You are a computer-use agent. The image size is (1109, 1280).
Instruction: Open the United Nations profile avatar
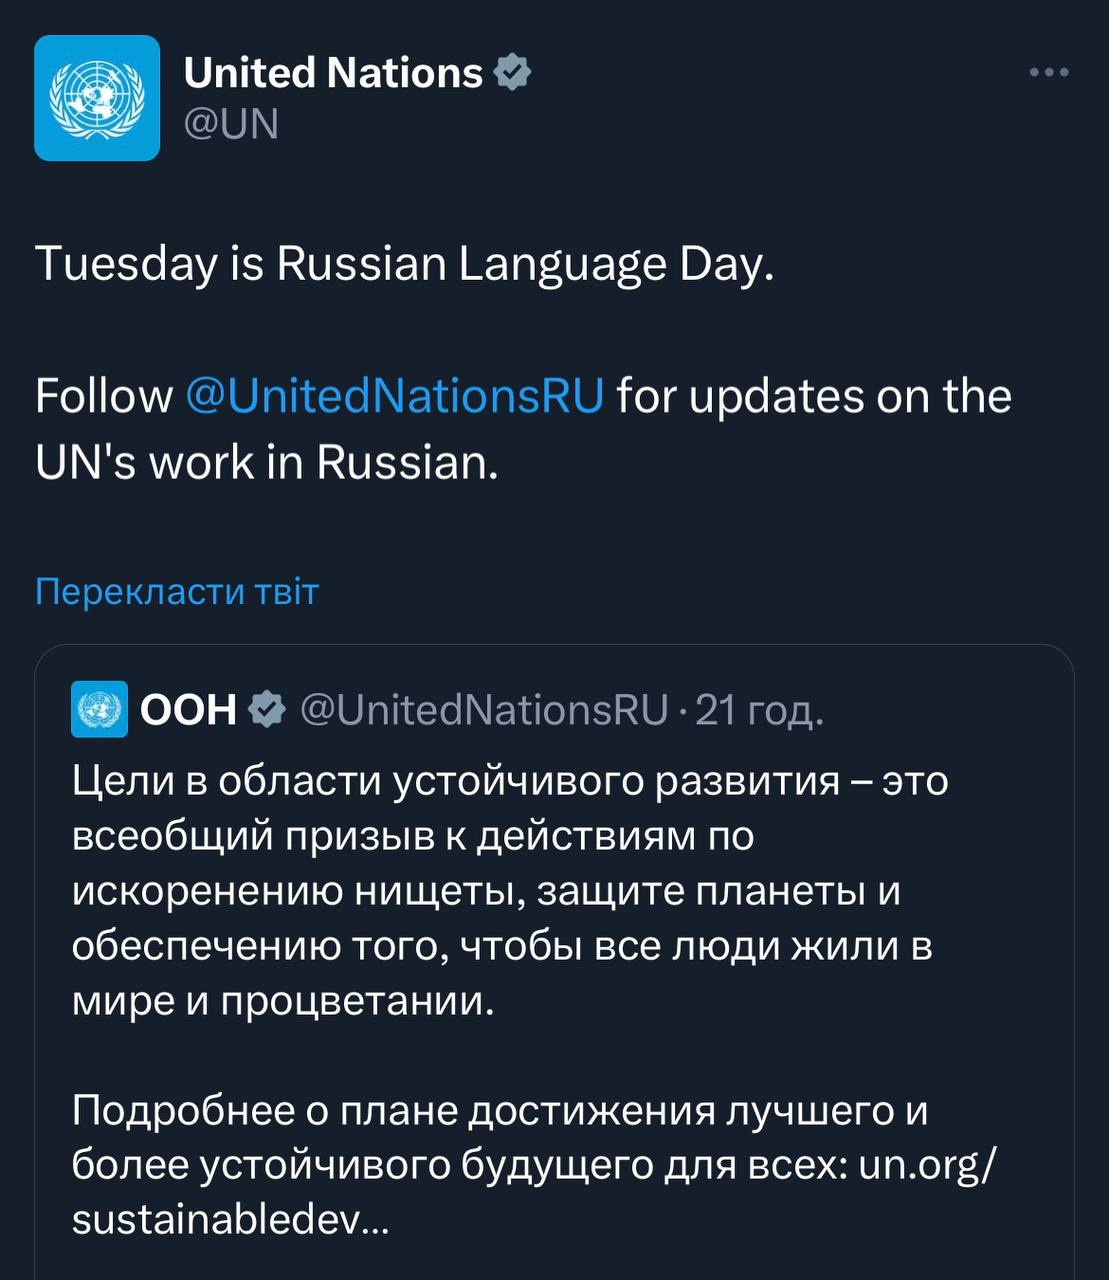(x=97, y=98)
